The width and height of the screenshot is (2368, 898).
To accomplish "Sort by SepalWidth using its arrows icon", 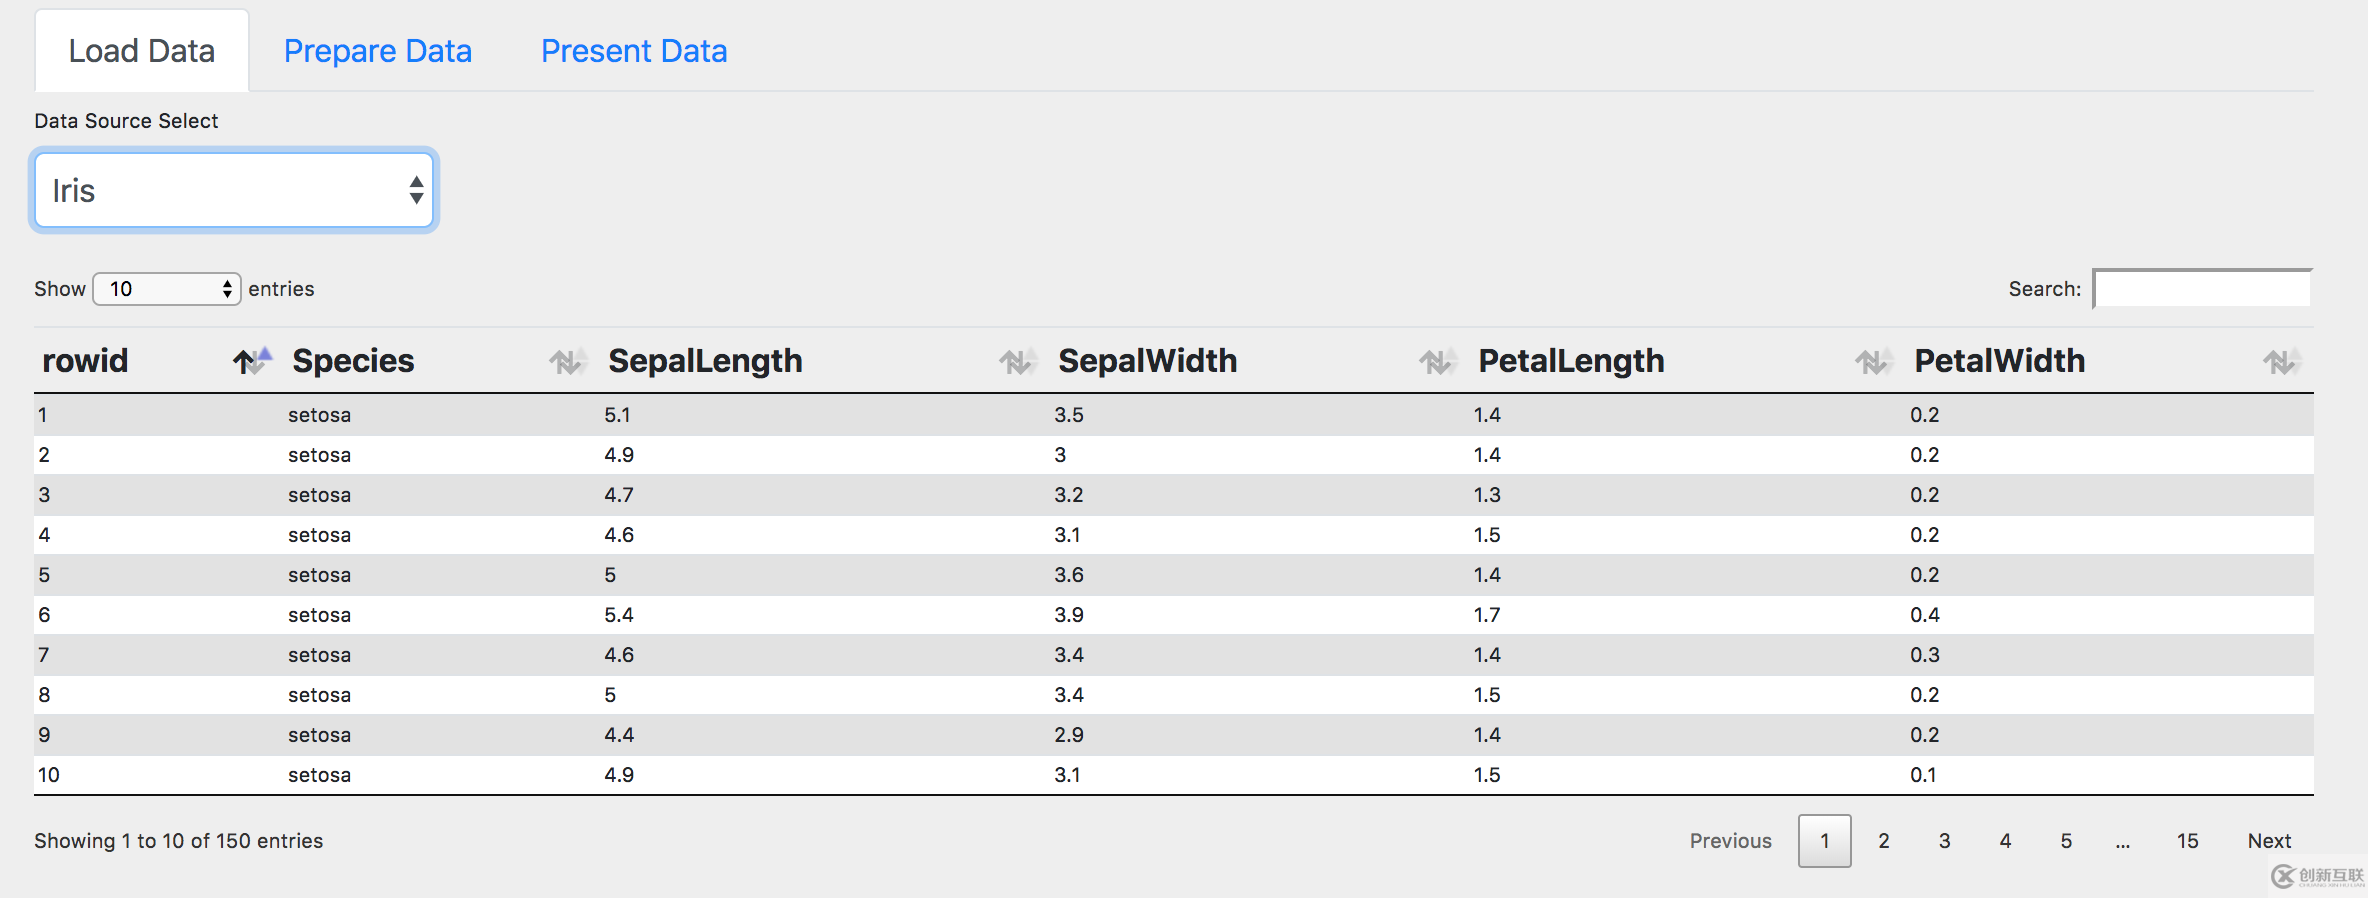I will click(x=1437, y=362).
